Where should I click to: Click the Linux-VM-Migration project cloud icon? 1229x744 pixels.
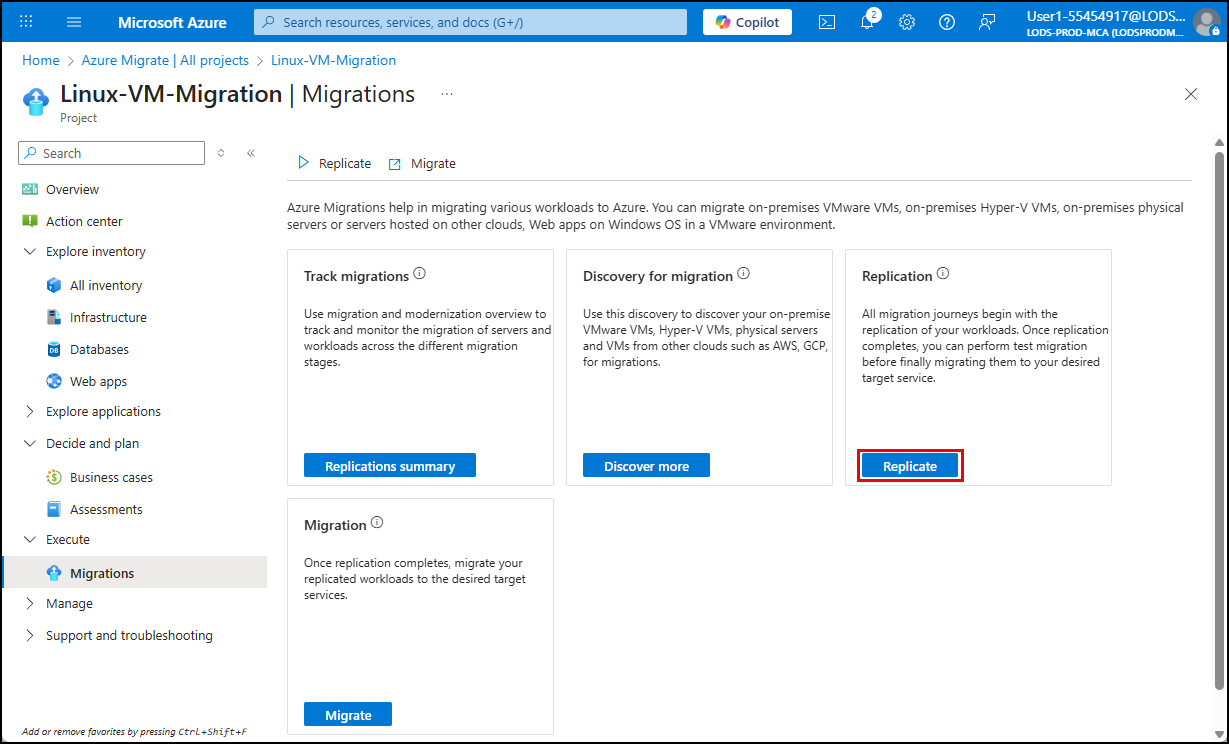click(x=36, y=100)
